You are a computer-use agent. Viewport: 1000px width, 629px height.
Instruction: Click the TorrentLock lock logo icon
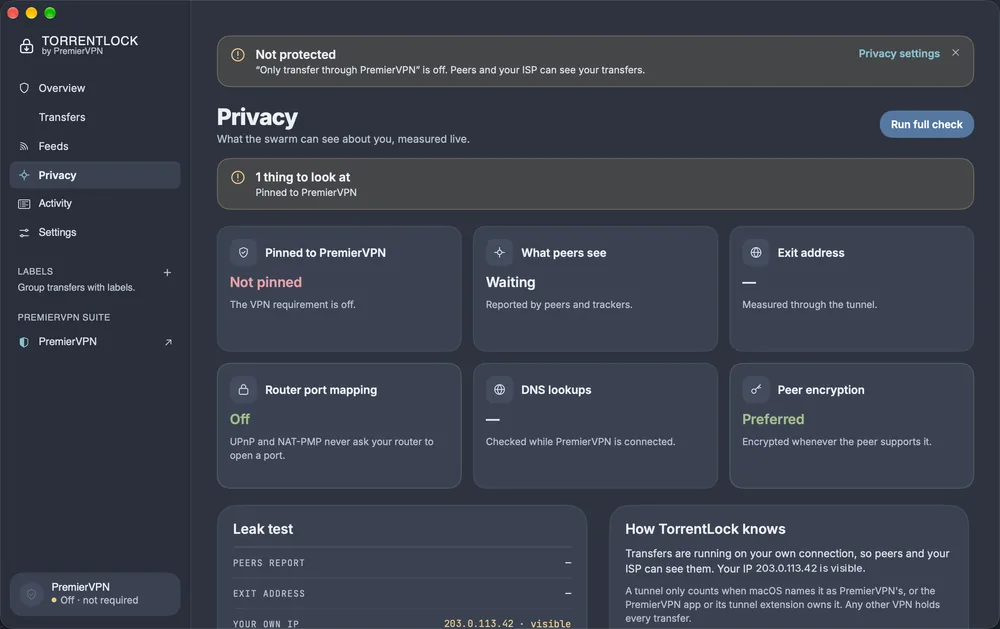(26, 46)
